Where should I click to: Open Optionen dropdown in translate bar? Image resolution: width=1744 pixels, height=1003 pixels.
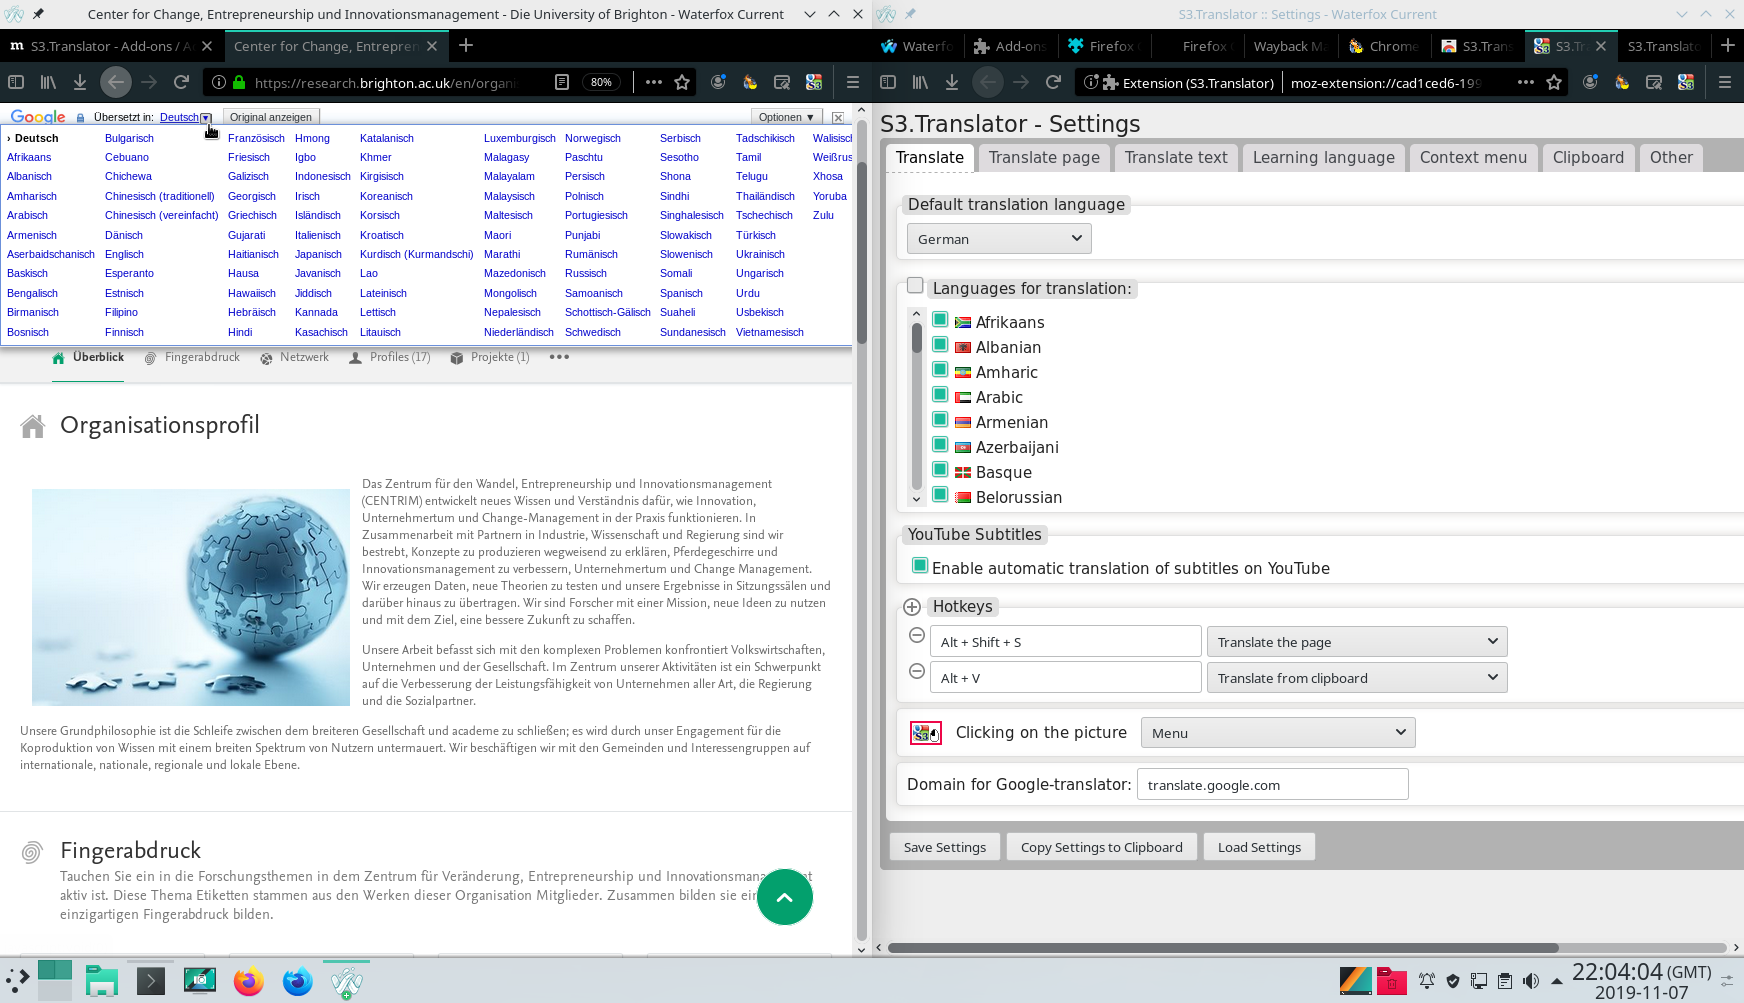(x=786, y=117)
